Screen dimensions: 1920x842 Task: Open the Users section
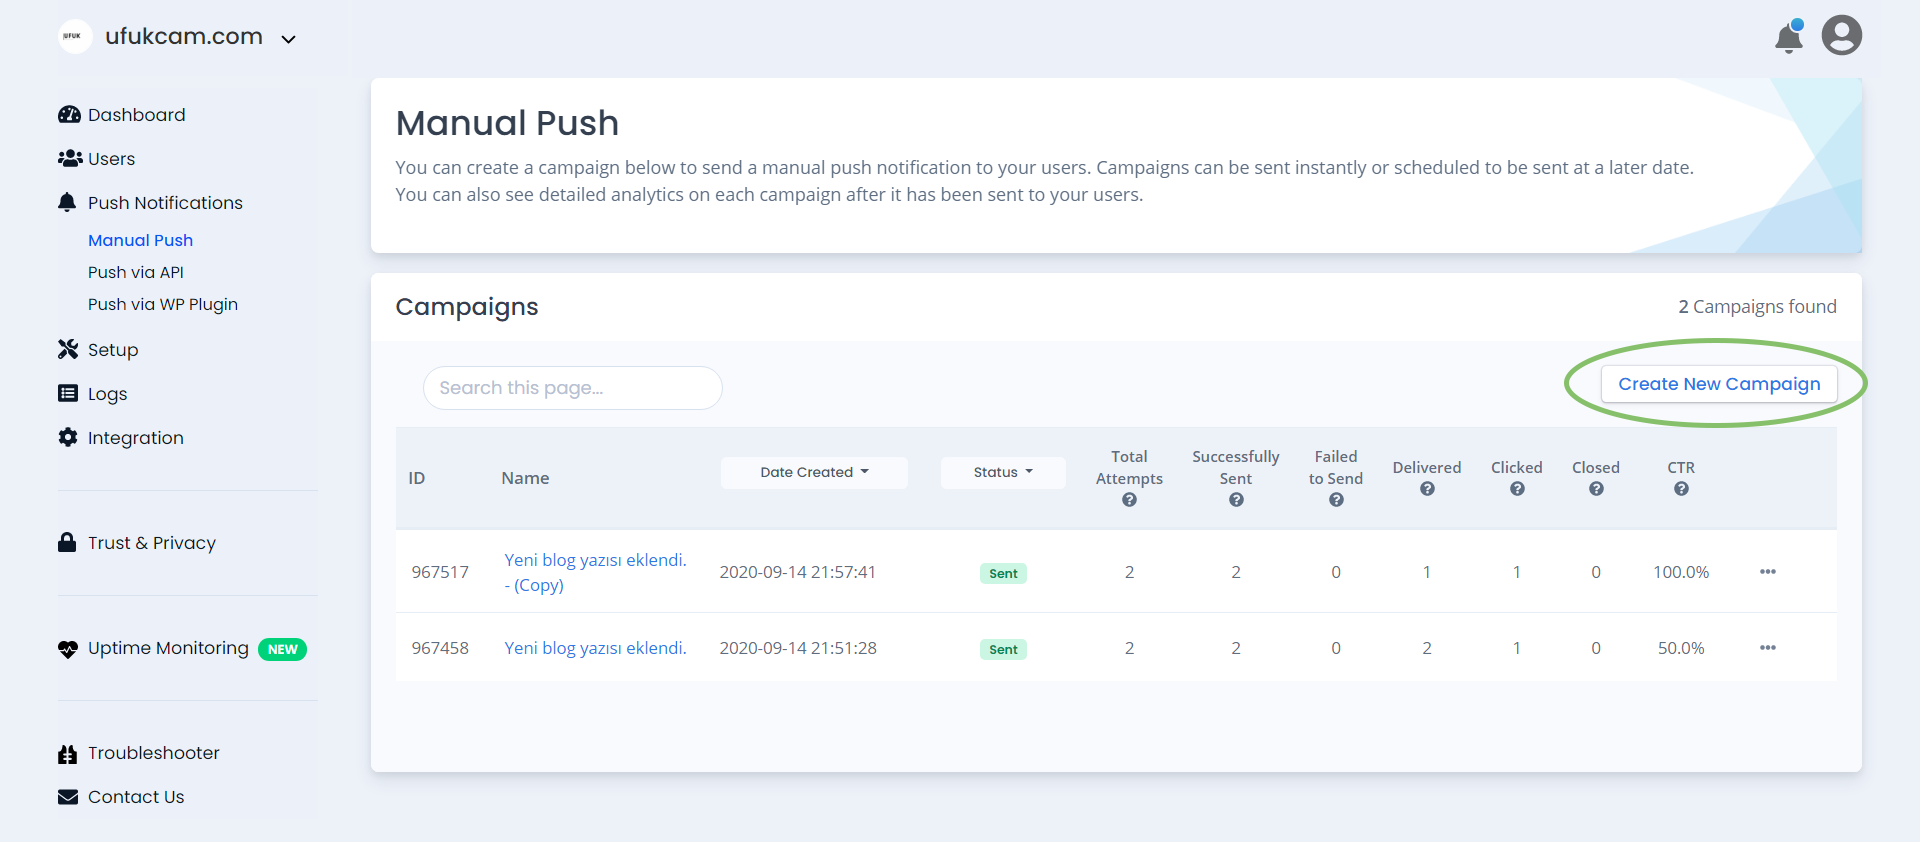click(x=111, y=159)
